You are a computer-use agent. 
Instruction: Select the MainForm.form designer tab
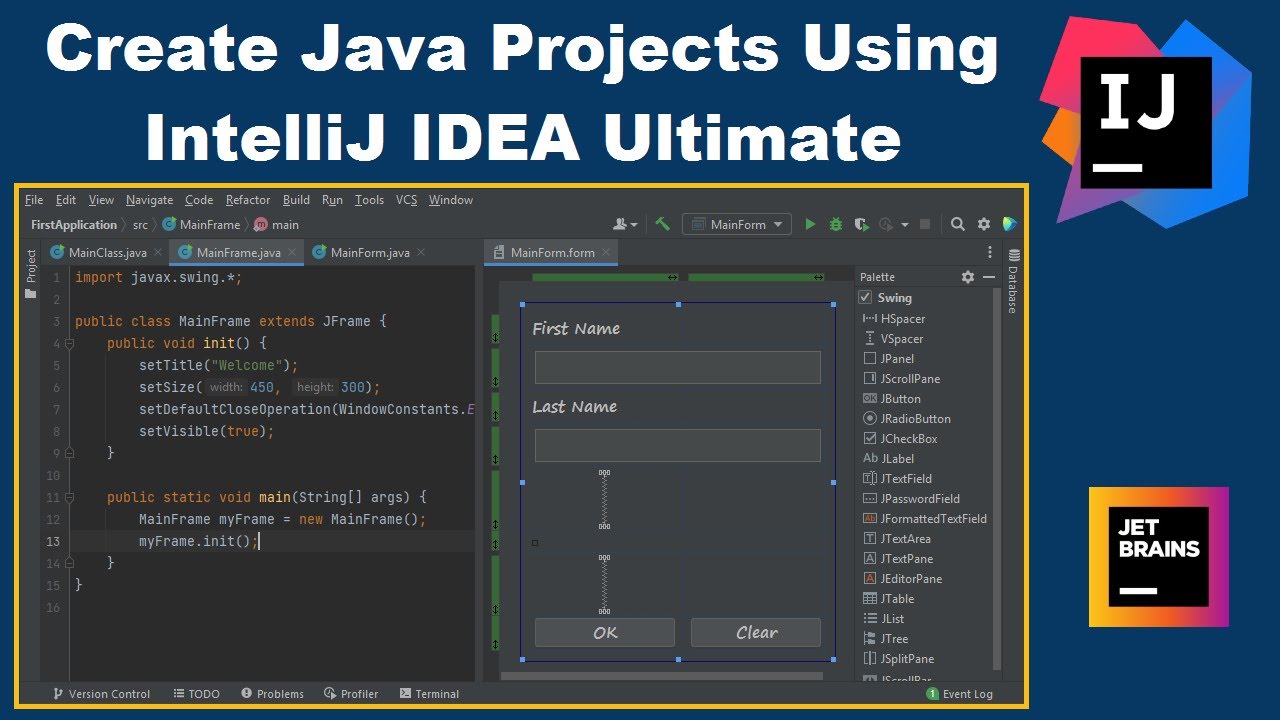(x=551, y=253)
